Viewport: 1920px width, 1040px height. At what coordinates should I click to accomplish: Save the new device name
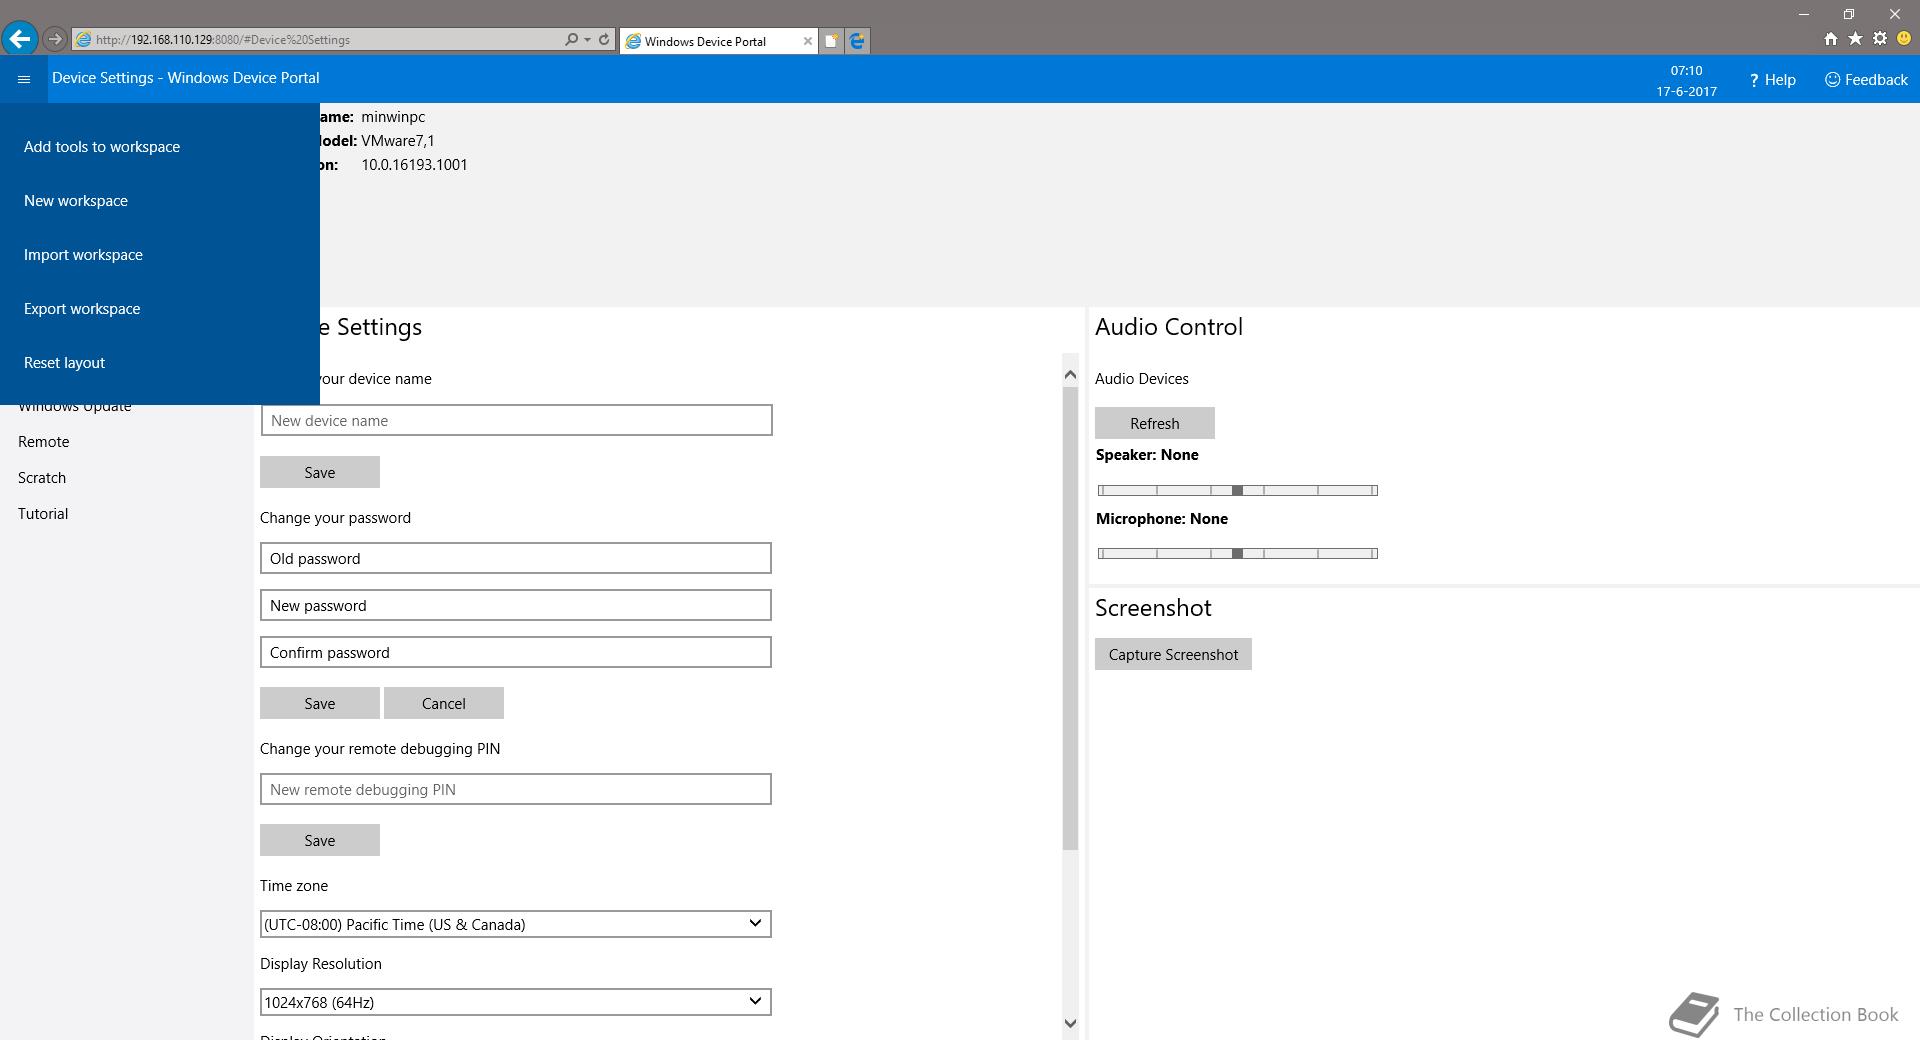pos(320,472)
